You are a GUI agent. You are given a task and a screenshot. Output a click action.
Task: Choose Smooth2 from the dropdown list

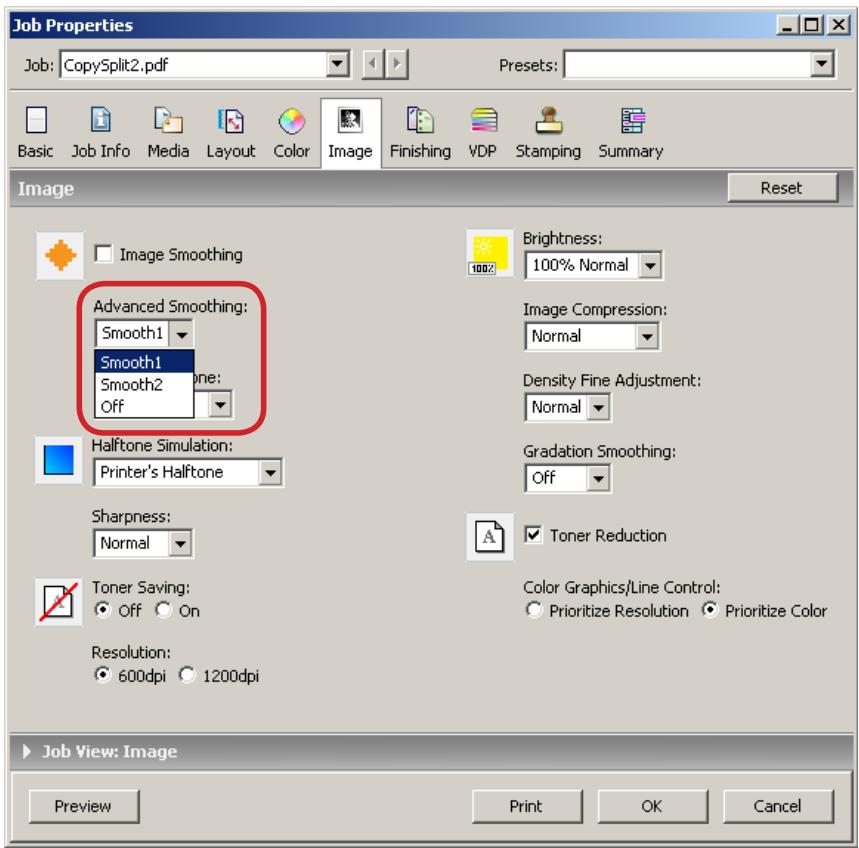click(144, 385)
